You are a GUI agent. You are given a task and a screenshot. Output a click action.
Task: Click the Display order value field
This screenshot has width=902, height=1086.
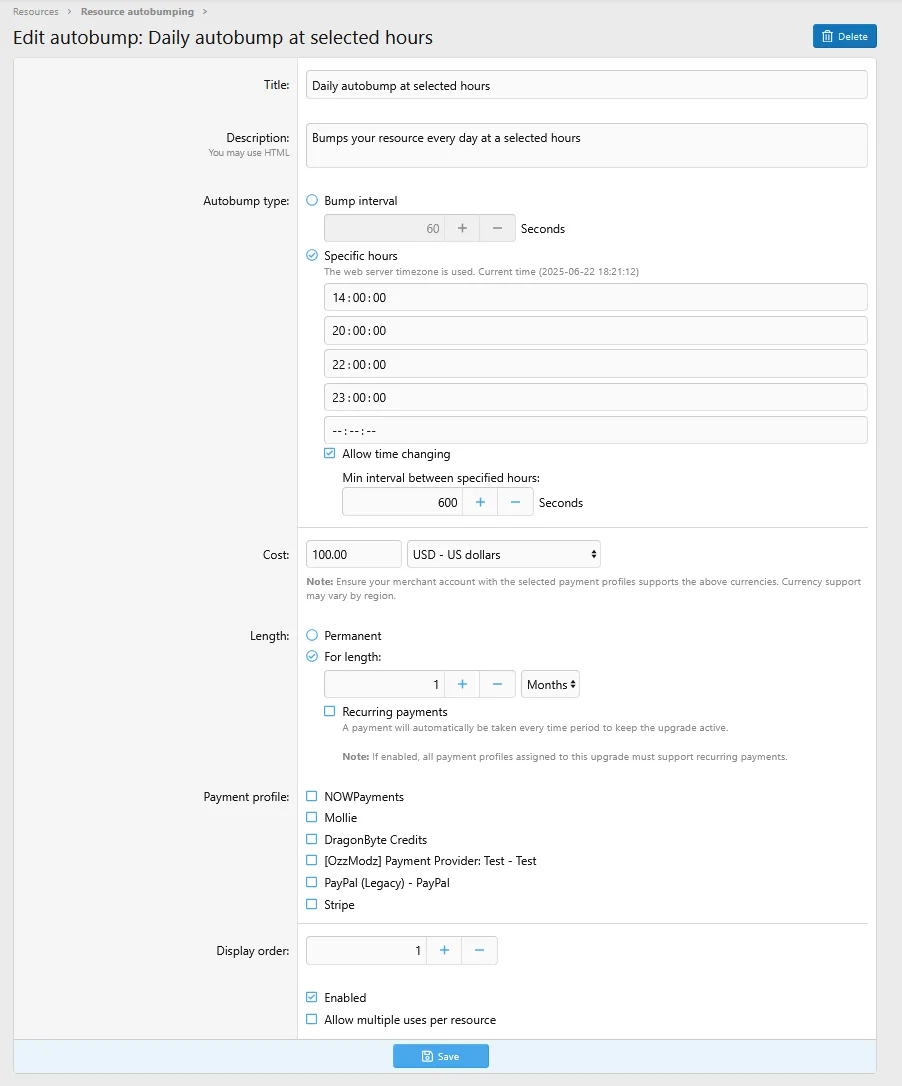pos(366,950)
